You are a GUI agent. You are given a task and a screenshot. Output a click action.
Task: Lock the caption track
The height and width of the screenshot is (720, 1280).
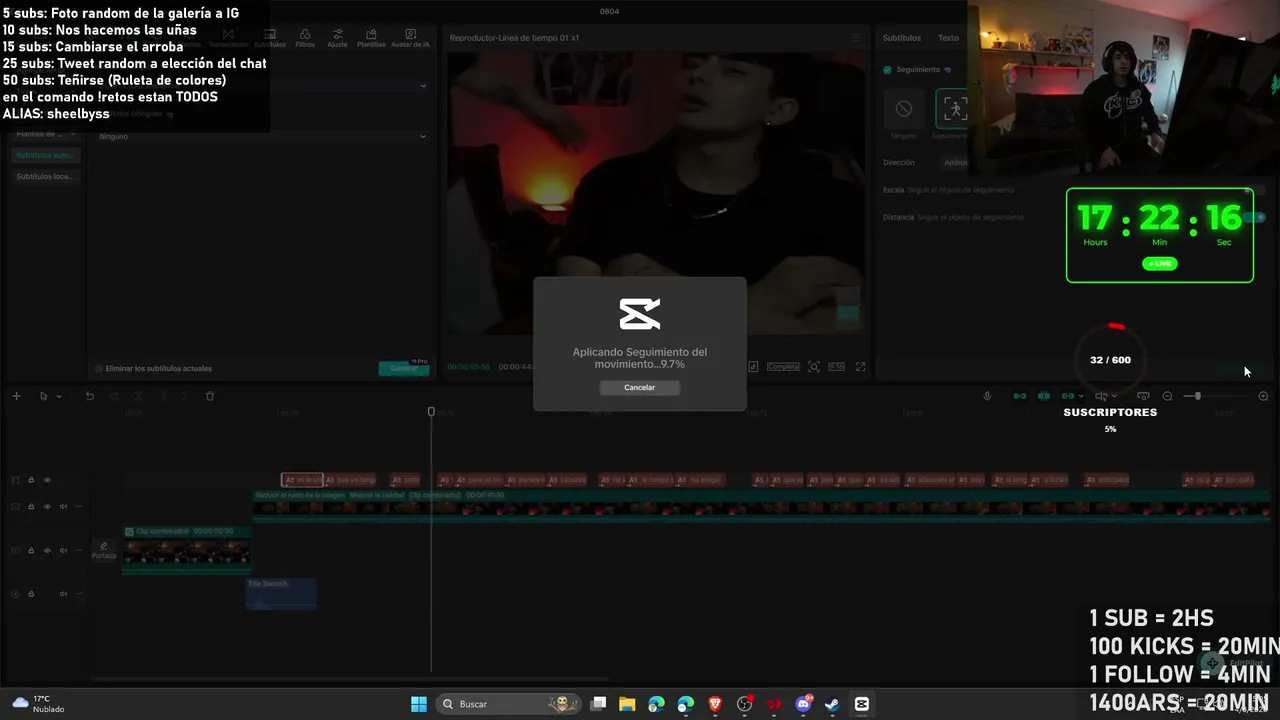pos(31,481)
